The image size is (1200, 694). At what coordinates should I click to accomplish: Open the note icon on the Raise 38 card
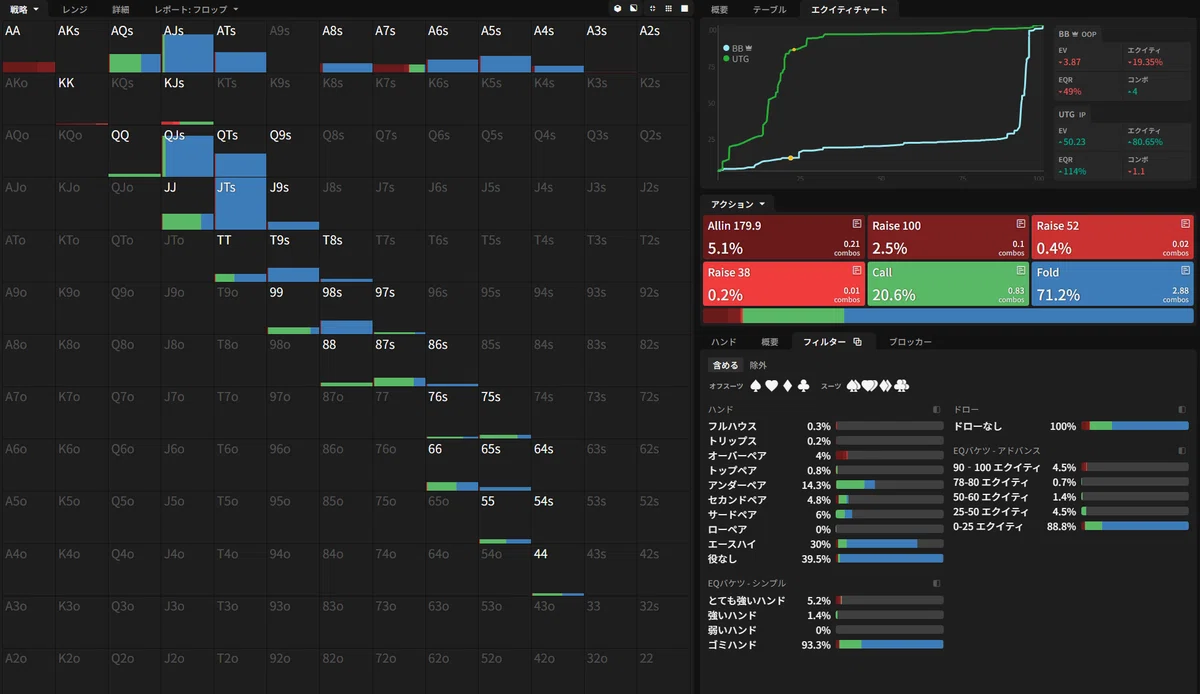point(857,270)
